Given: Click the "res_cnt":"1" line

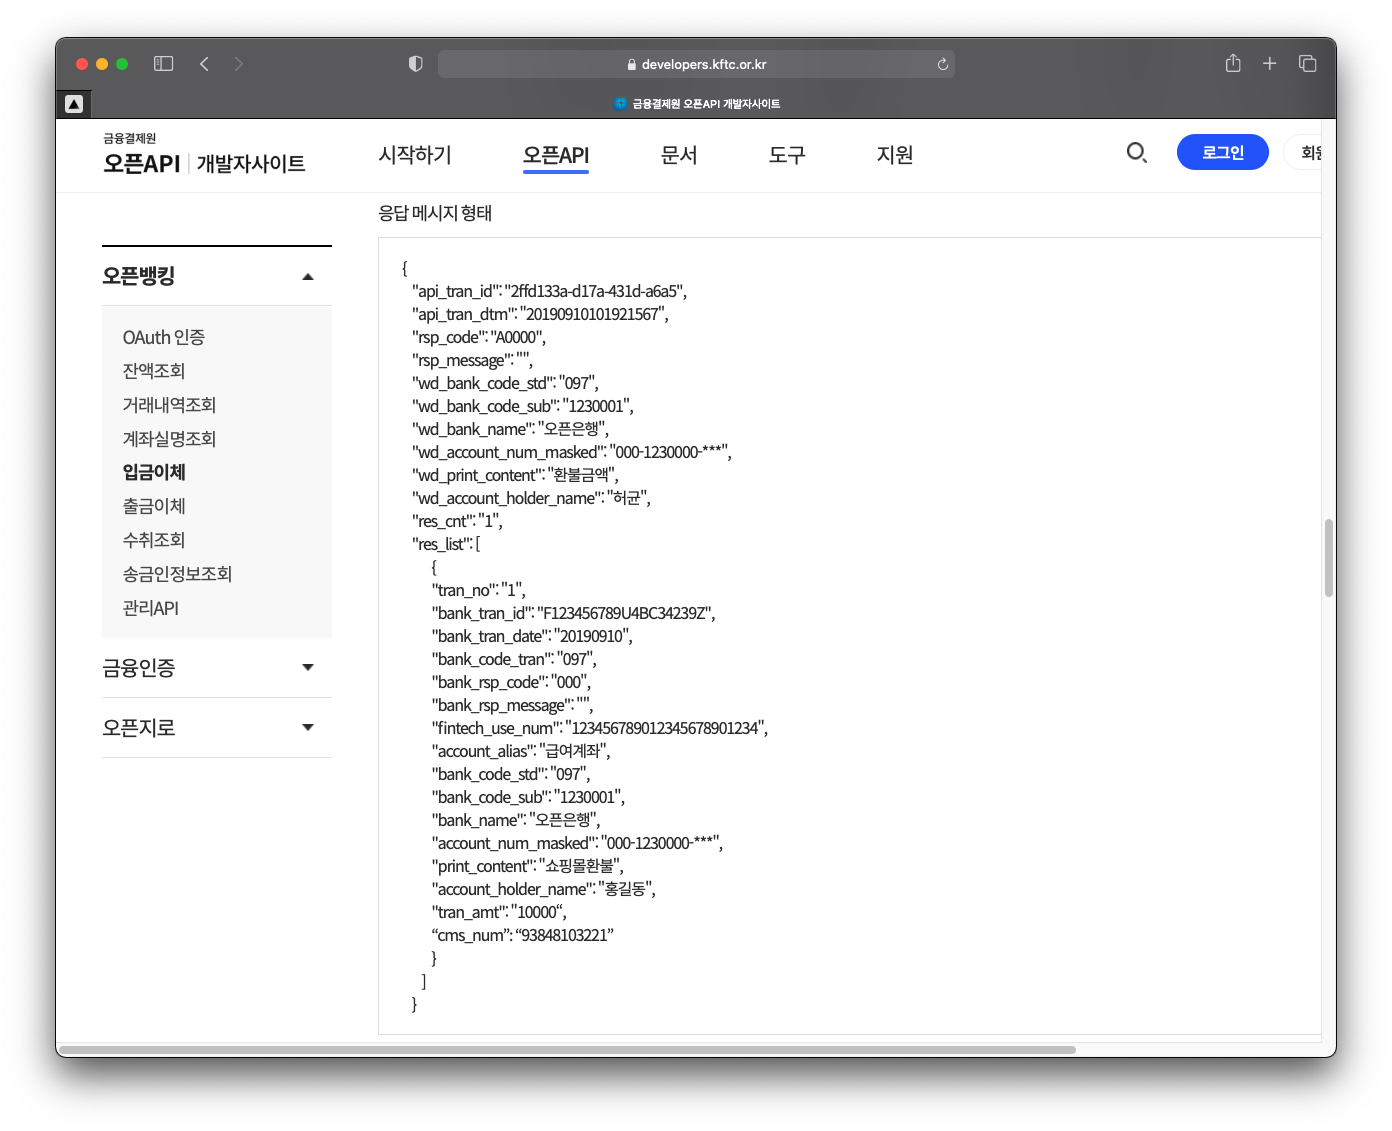Looking at the screenshot, I should (x=457, y=521).
